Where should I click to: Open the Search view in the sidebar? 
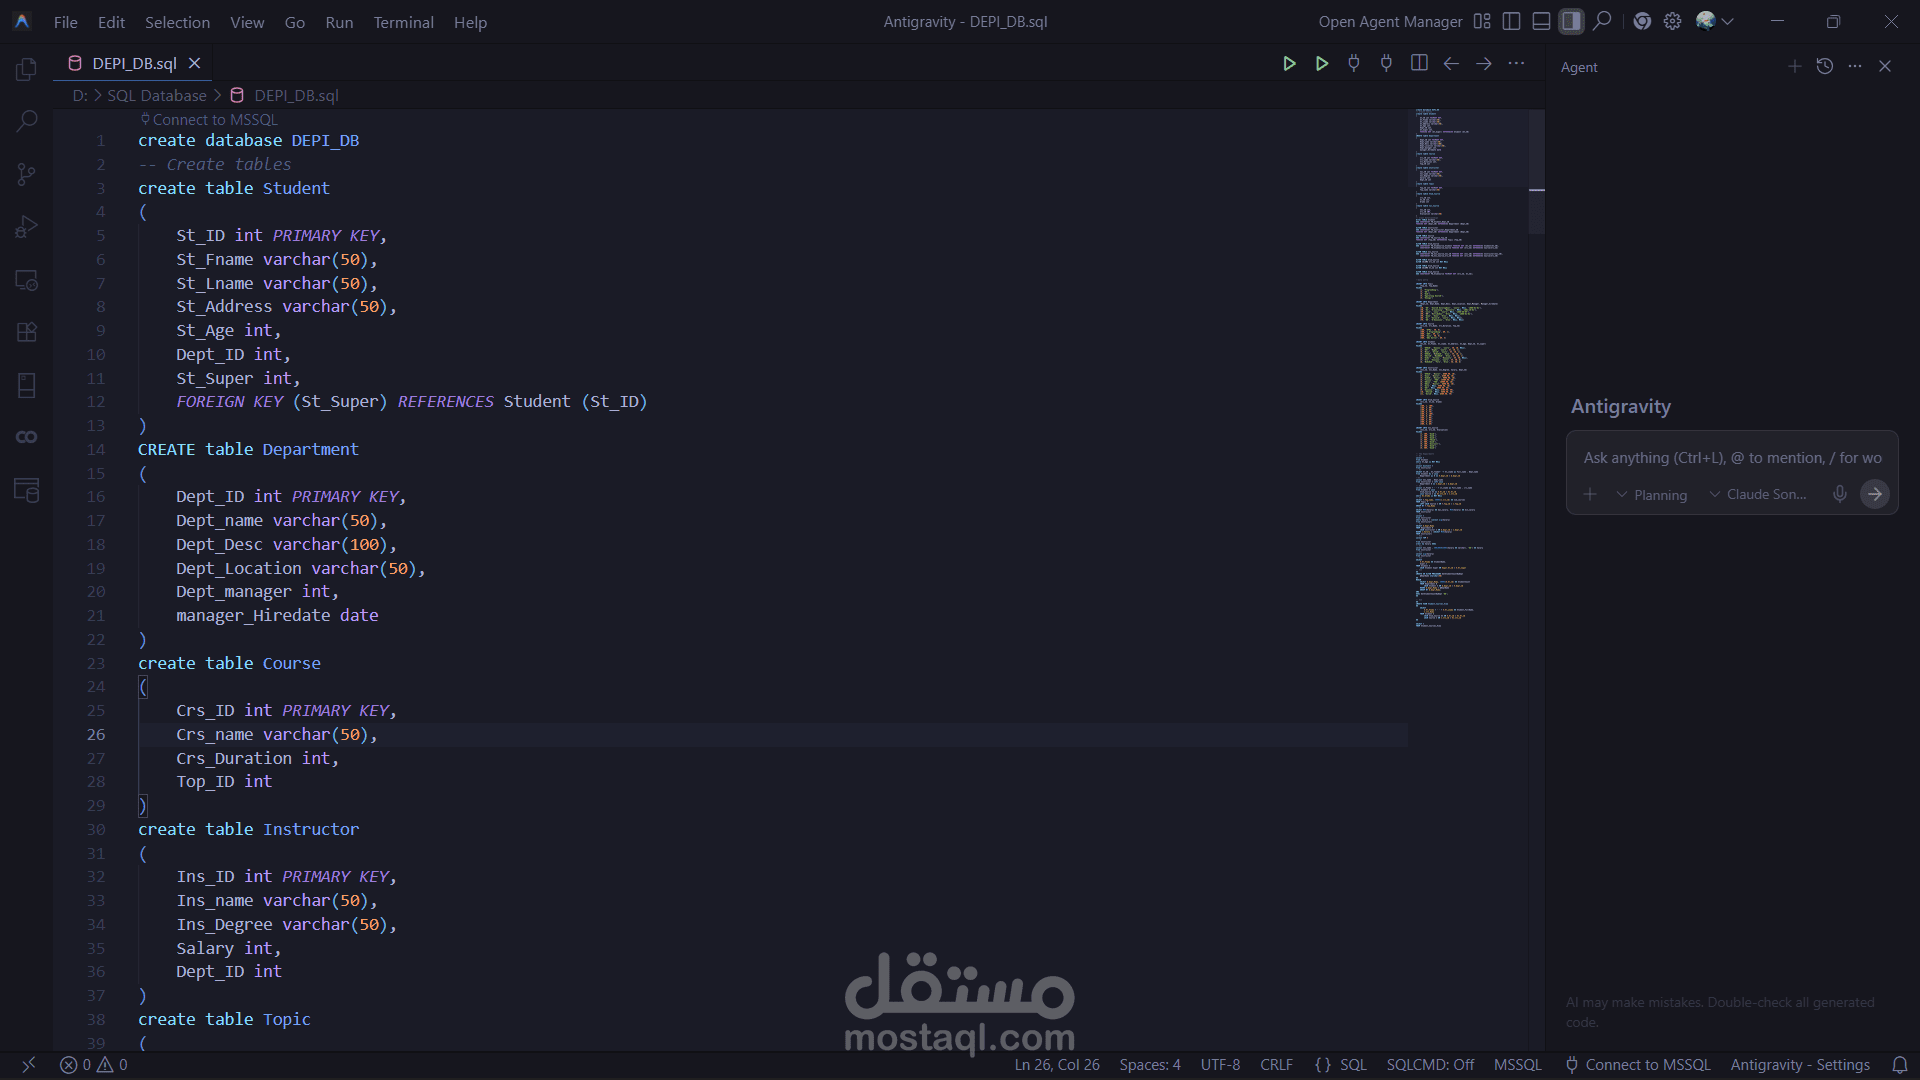pos(27,121)
